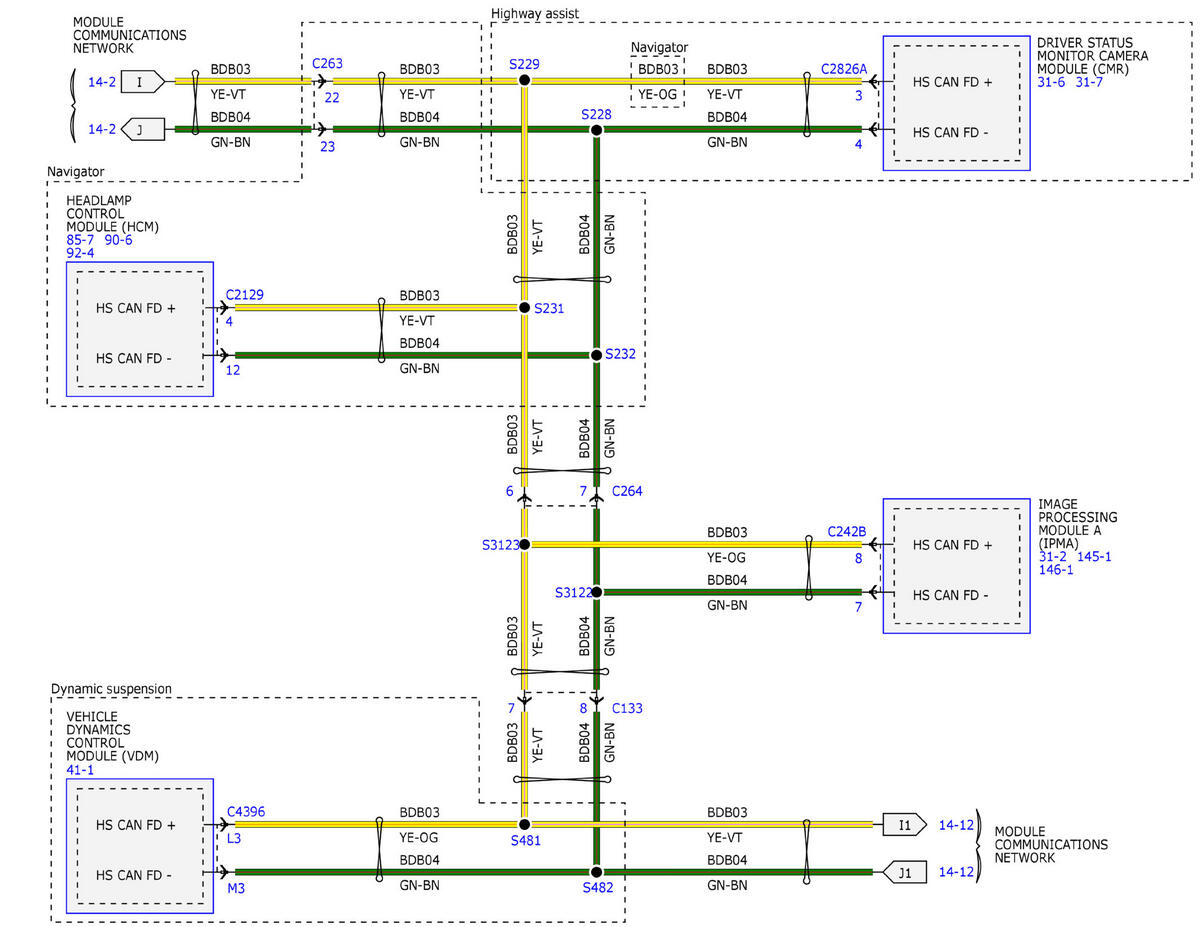Open connector C2826A details
This screenshot has height=927, width=1200.
844,69
